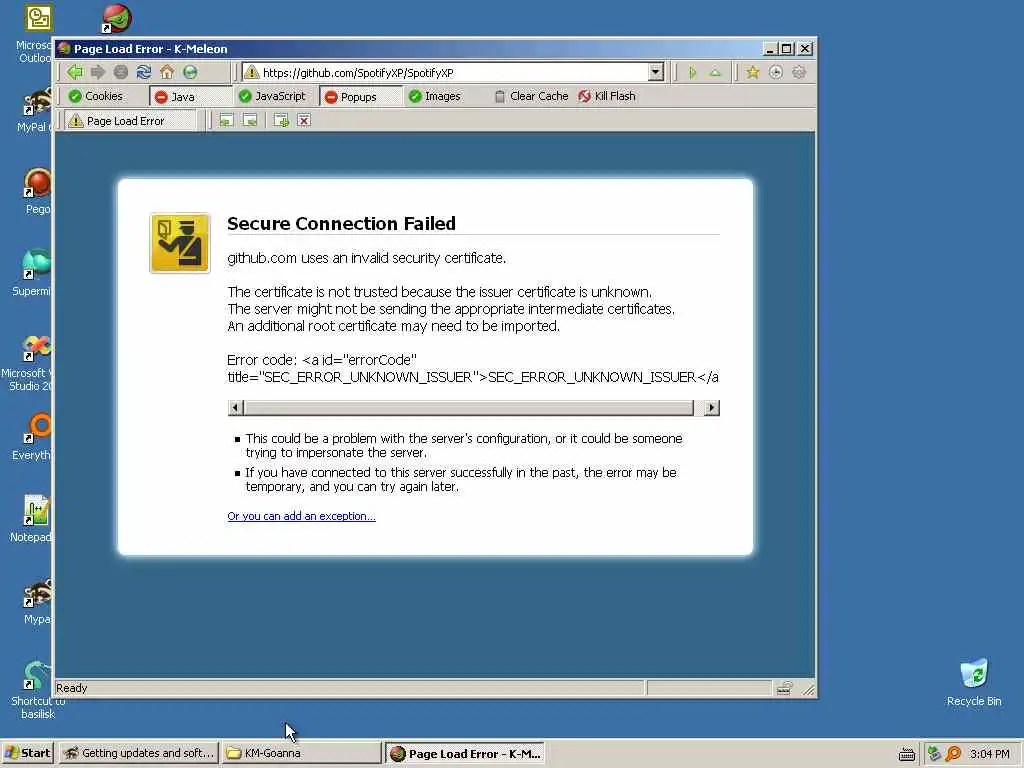Expand the URL bar history dropdown
This screenshot has height=768, width=1024.
click(656, 72)
